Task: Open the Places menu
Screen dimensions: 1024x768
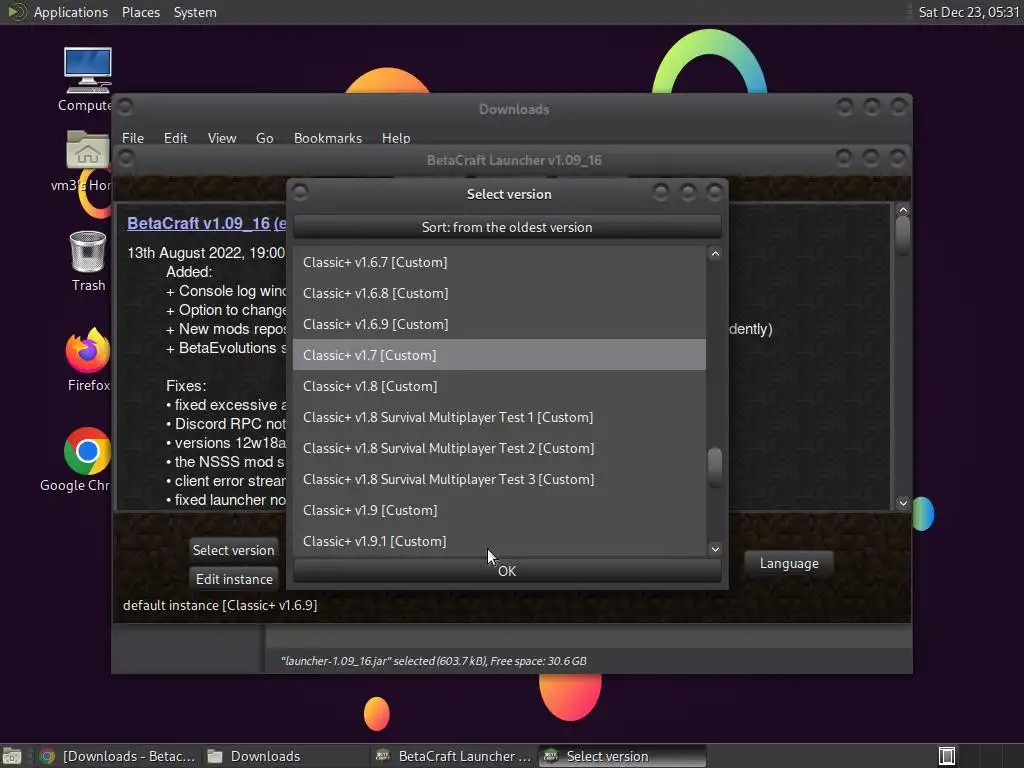Action: (x=140, y=12)
